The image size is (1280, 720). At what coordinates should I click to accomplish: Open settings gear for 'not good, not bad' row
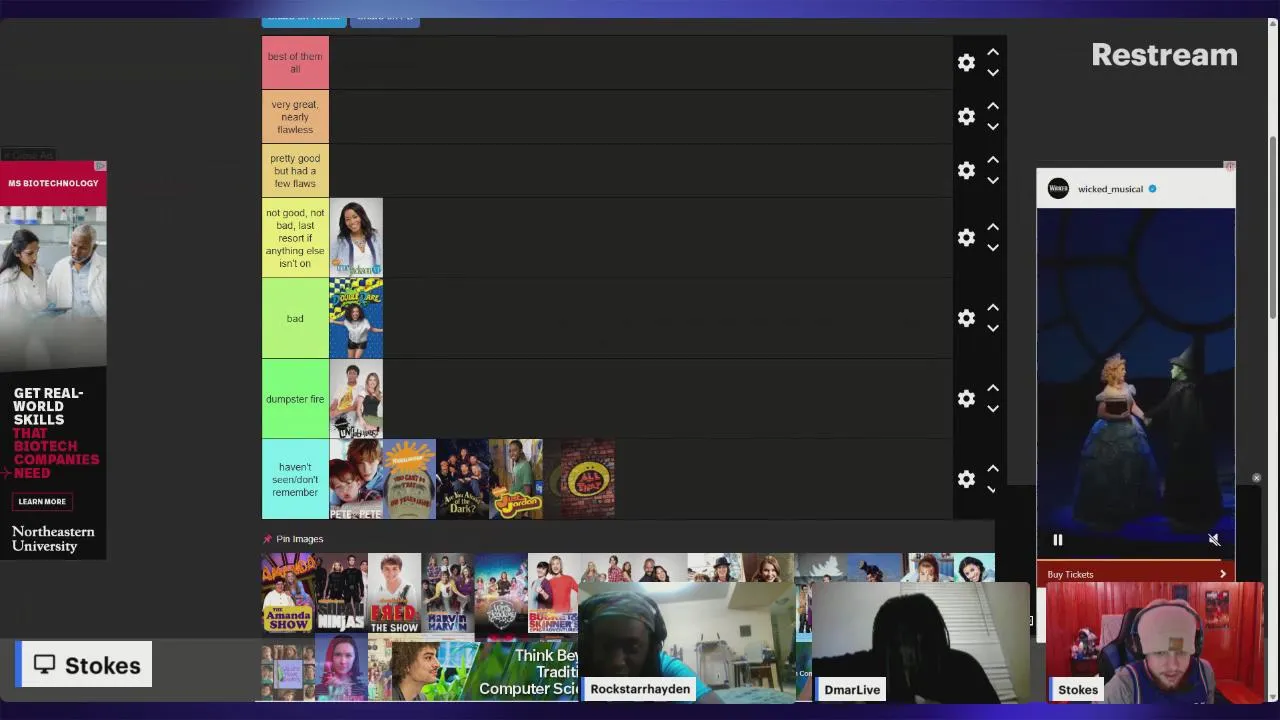tap(966, 238)
